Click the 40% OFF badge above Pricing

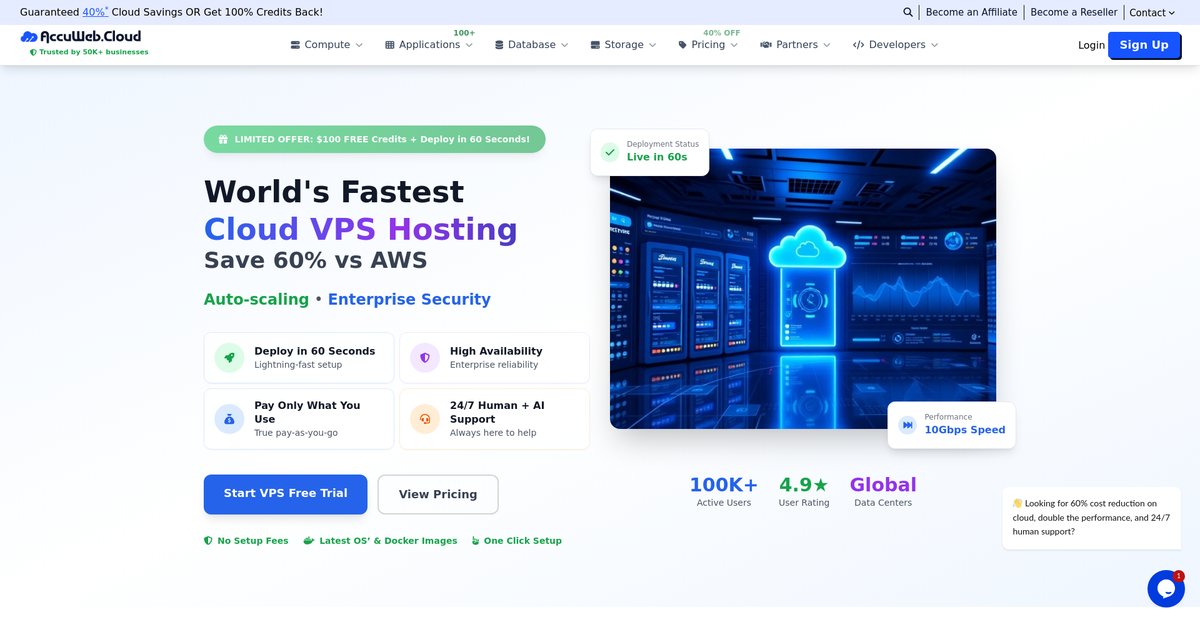720,32
